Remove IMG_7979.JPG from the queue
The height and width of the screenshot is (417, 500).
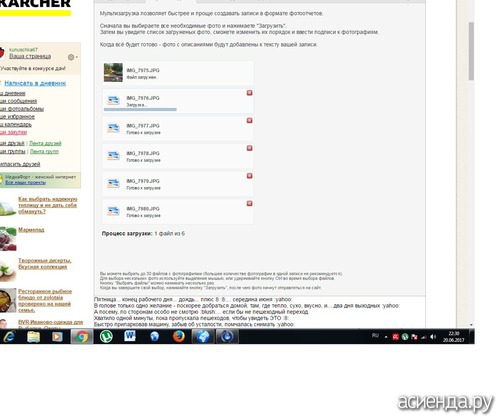(249, 176)
